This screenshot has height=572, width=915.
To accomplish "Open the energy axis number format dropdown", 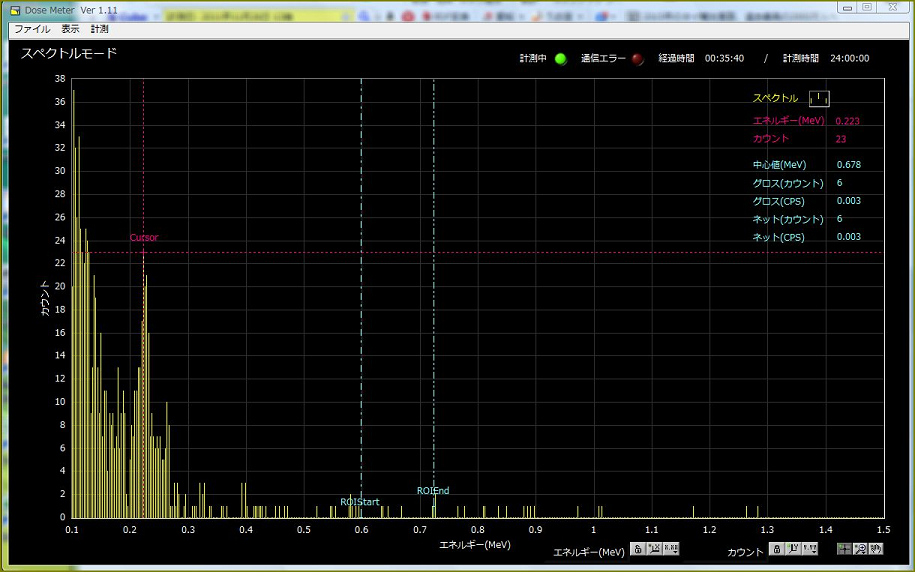I will tap(671, 549).
